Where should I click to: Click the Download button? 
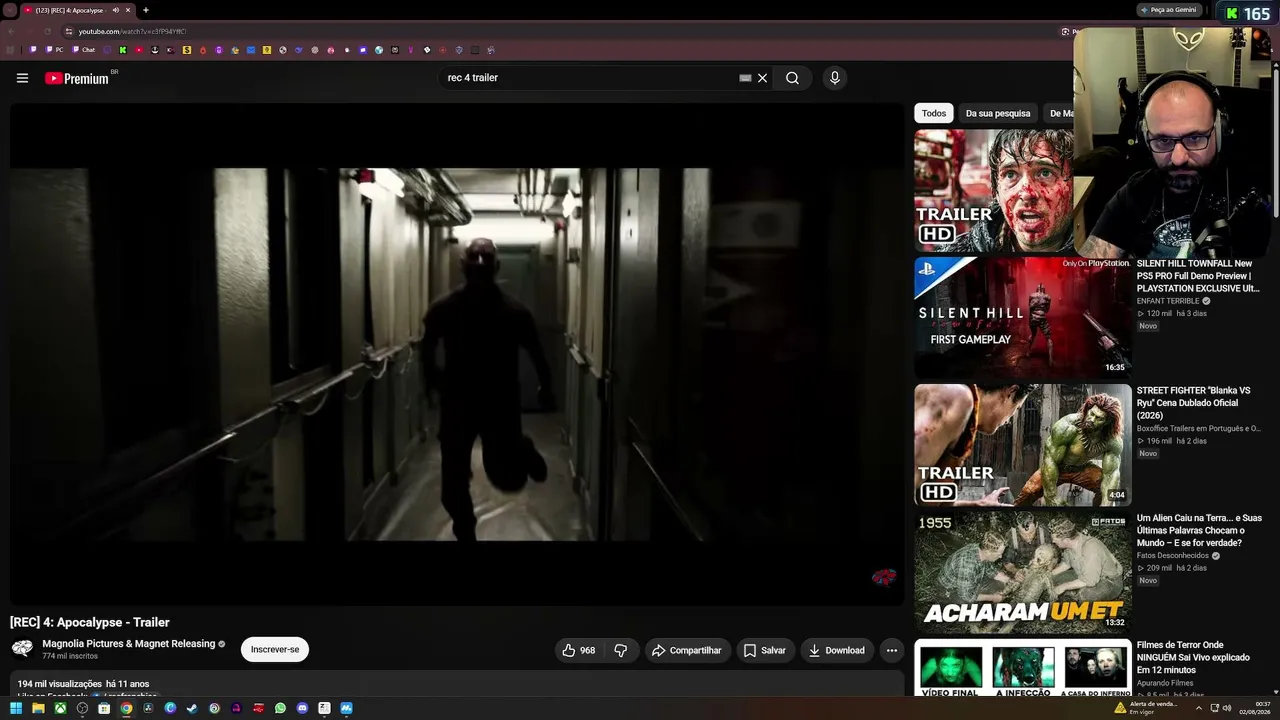click(837, 650)
